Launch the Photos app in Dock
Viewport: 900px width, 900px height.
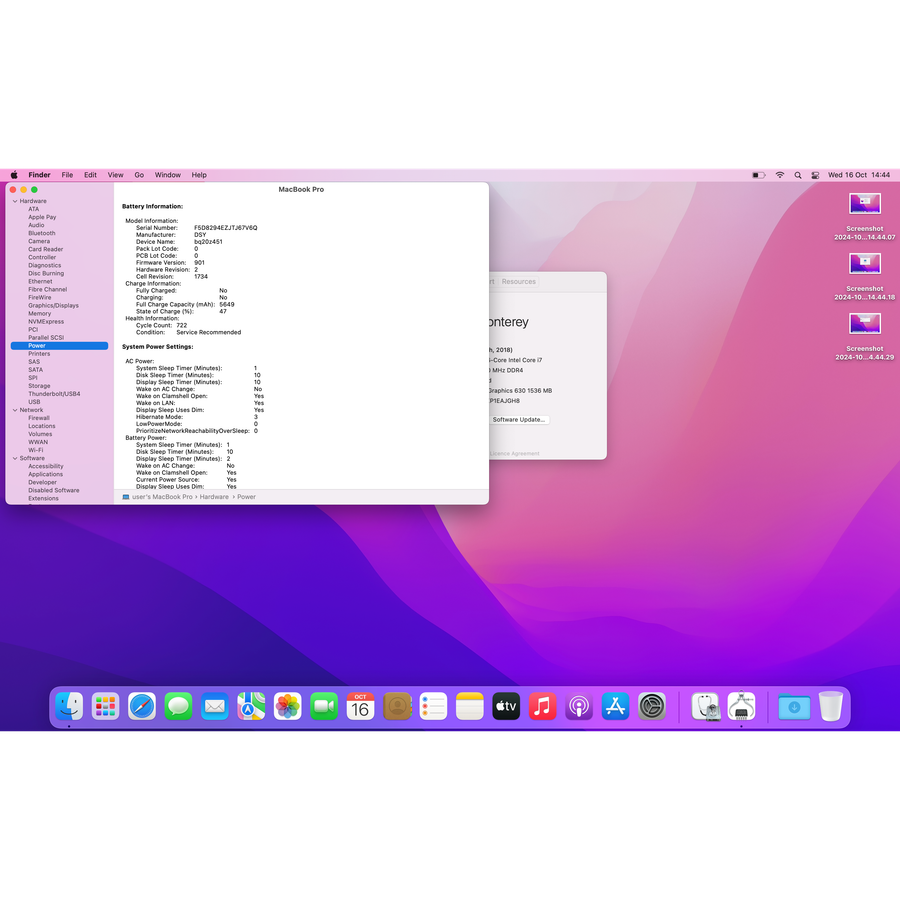point(288,707)
